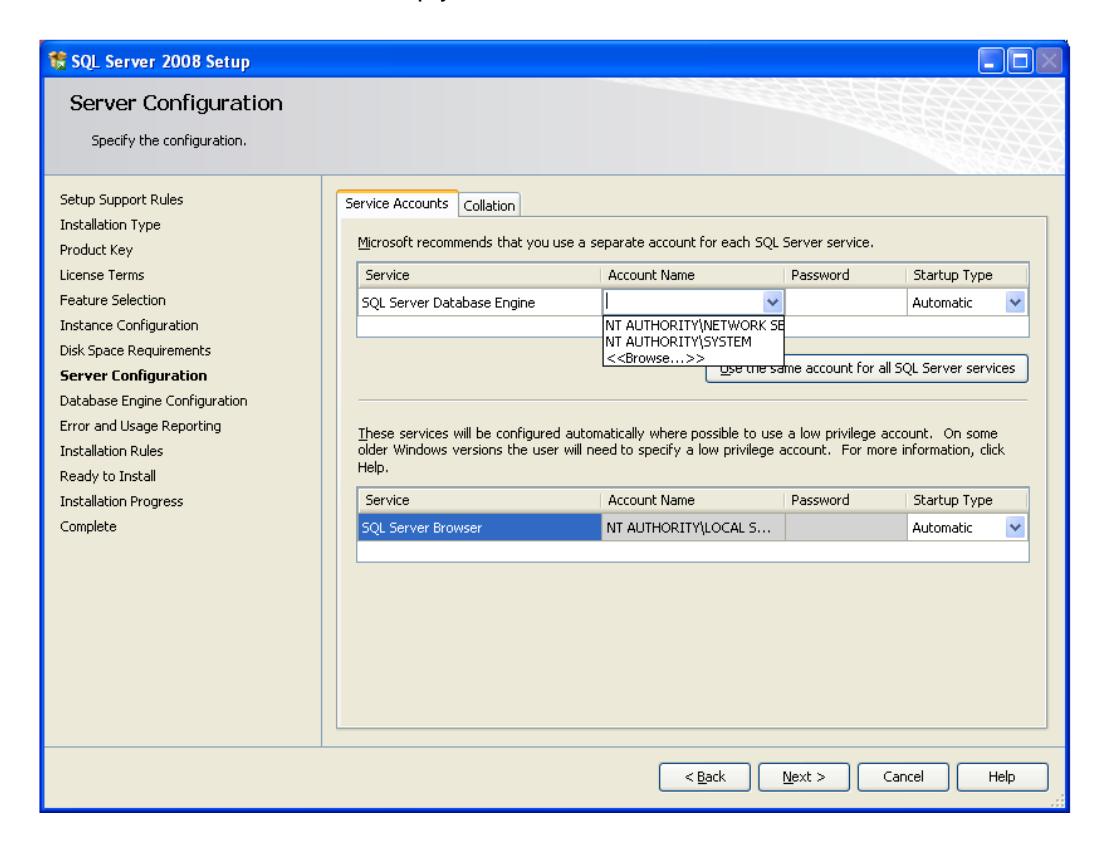The image size is (1108, 852).
Task: Open the Collation tab
Action: (489, 206)
